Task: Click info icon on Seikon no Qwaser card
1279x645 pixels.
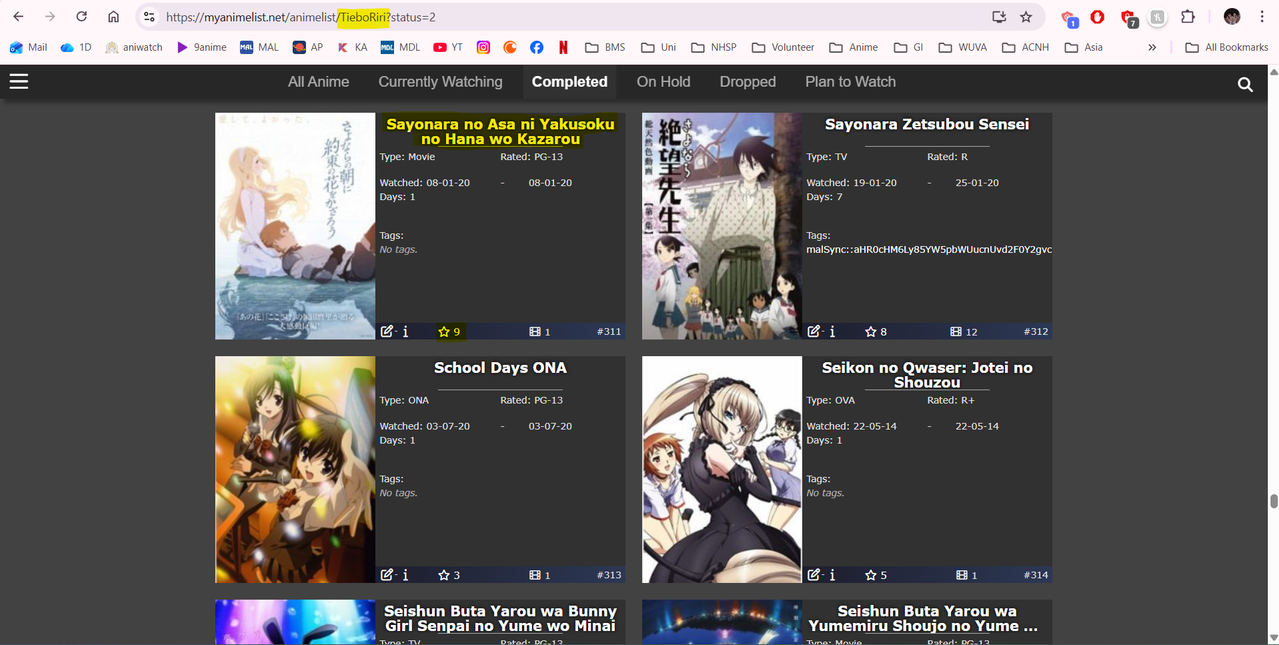Action: tap(832, 575)
